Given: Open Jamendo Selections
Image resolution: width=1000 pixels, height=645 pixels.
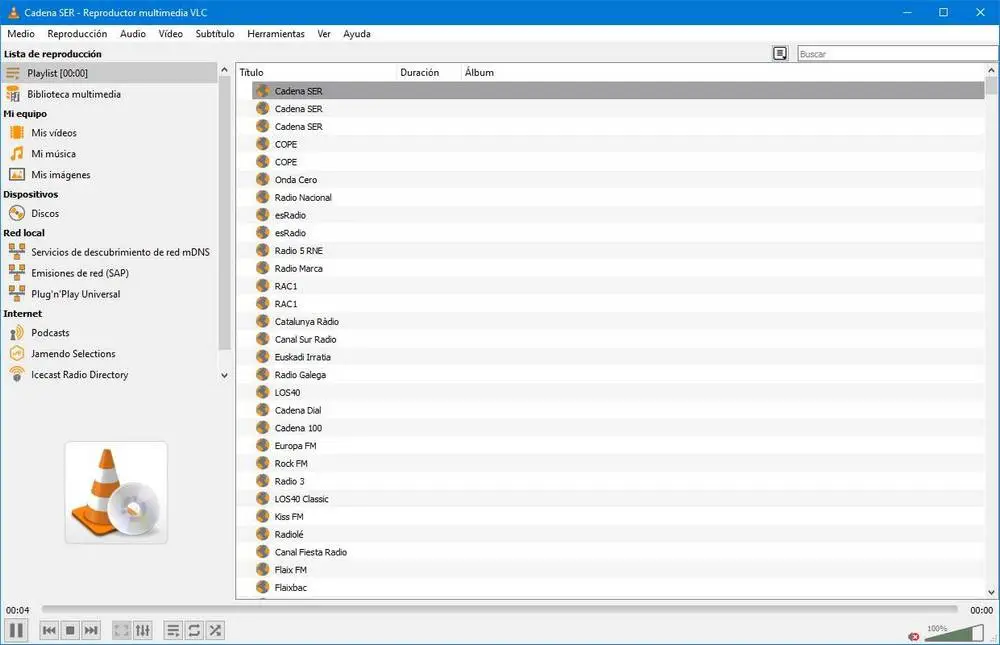Looking at the screenshot, I should (x=109, y=353).
